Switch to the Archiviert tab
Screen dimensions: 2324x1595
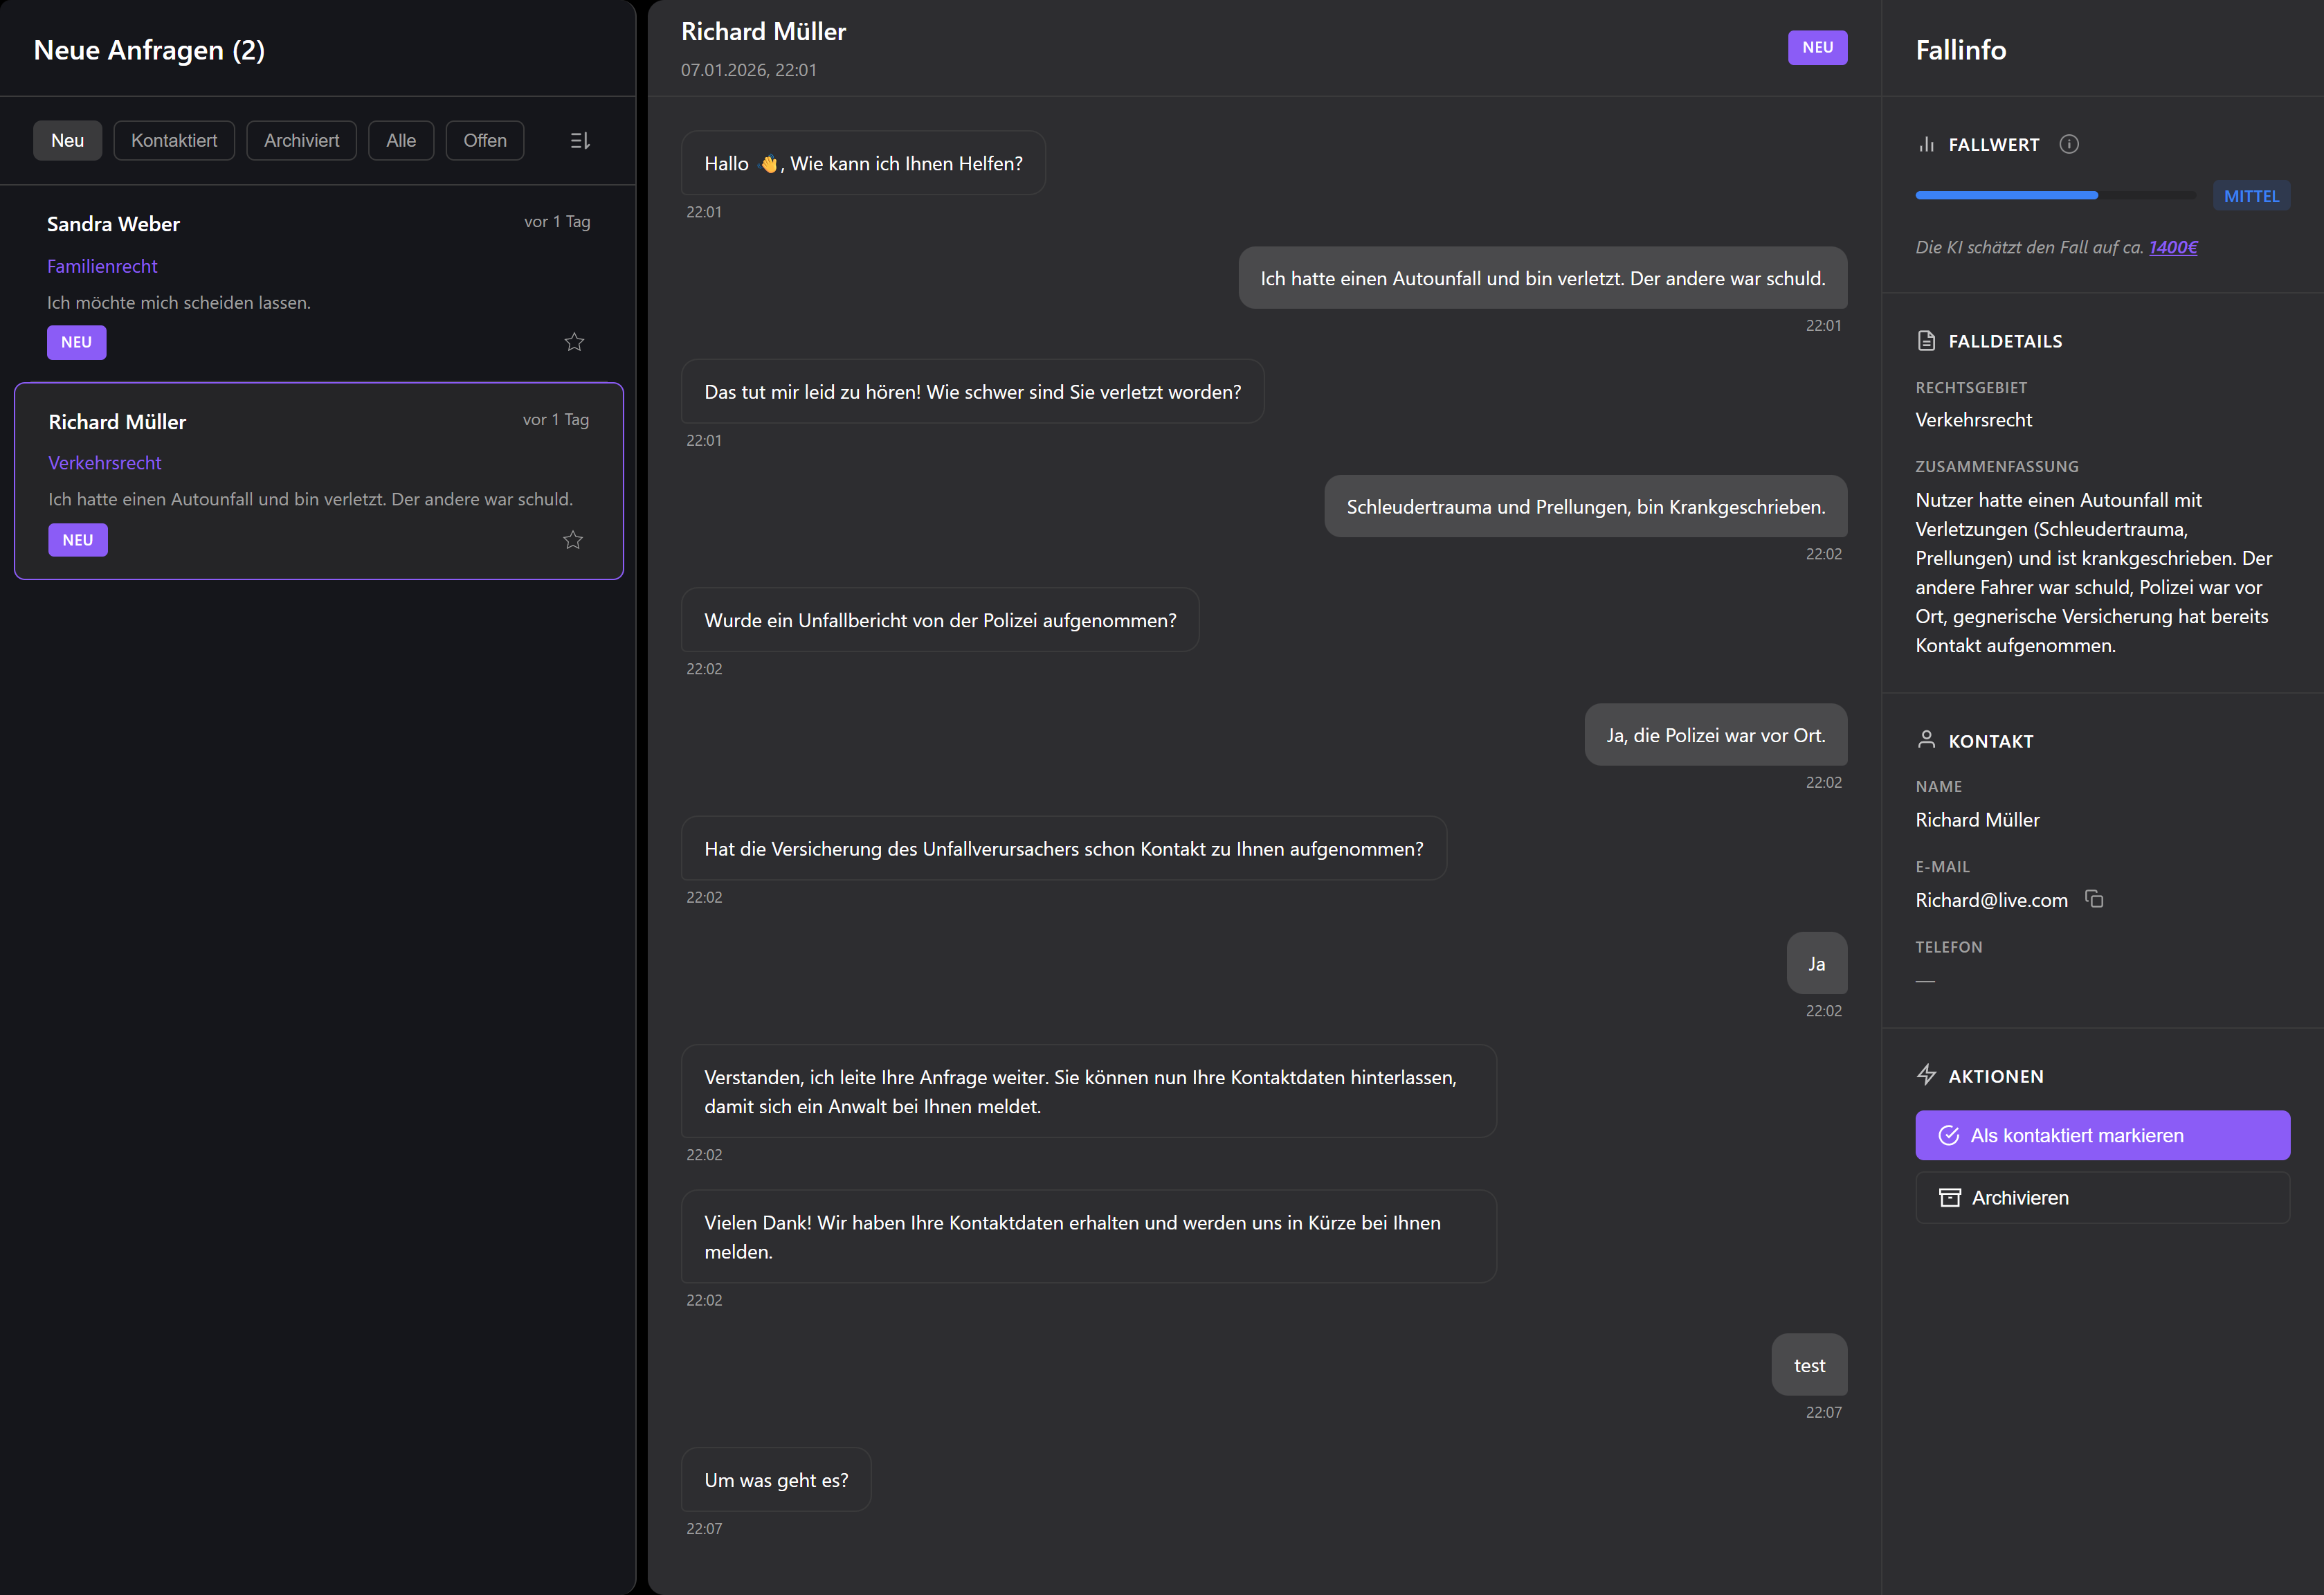coord(301,140)
